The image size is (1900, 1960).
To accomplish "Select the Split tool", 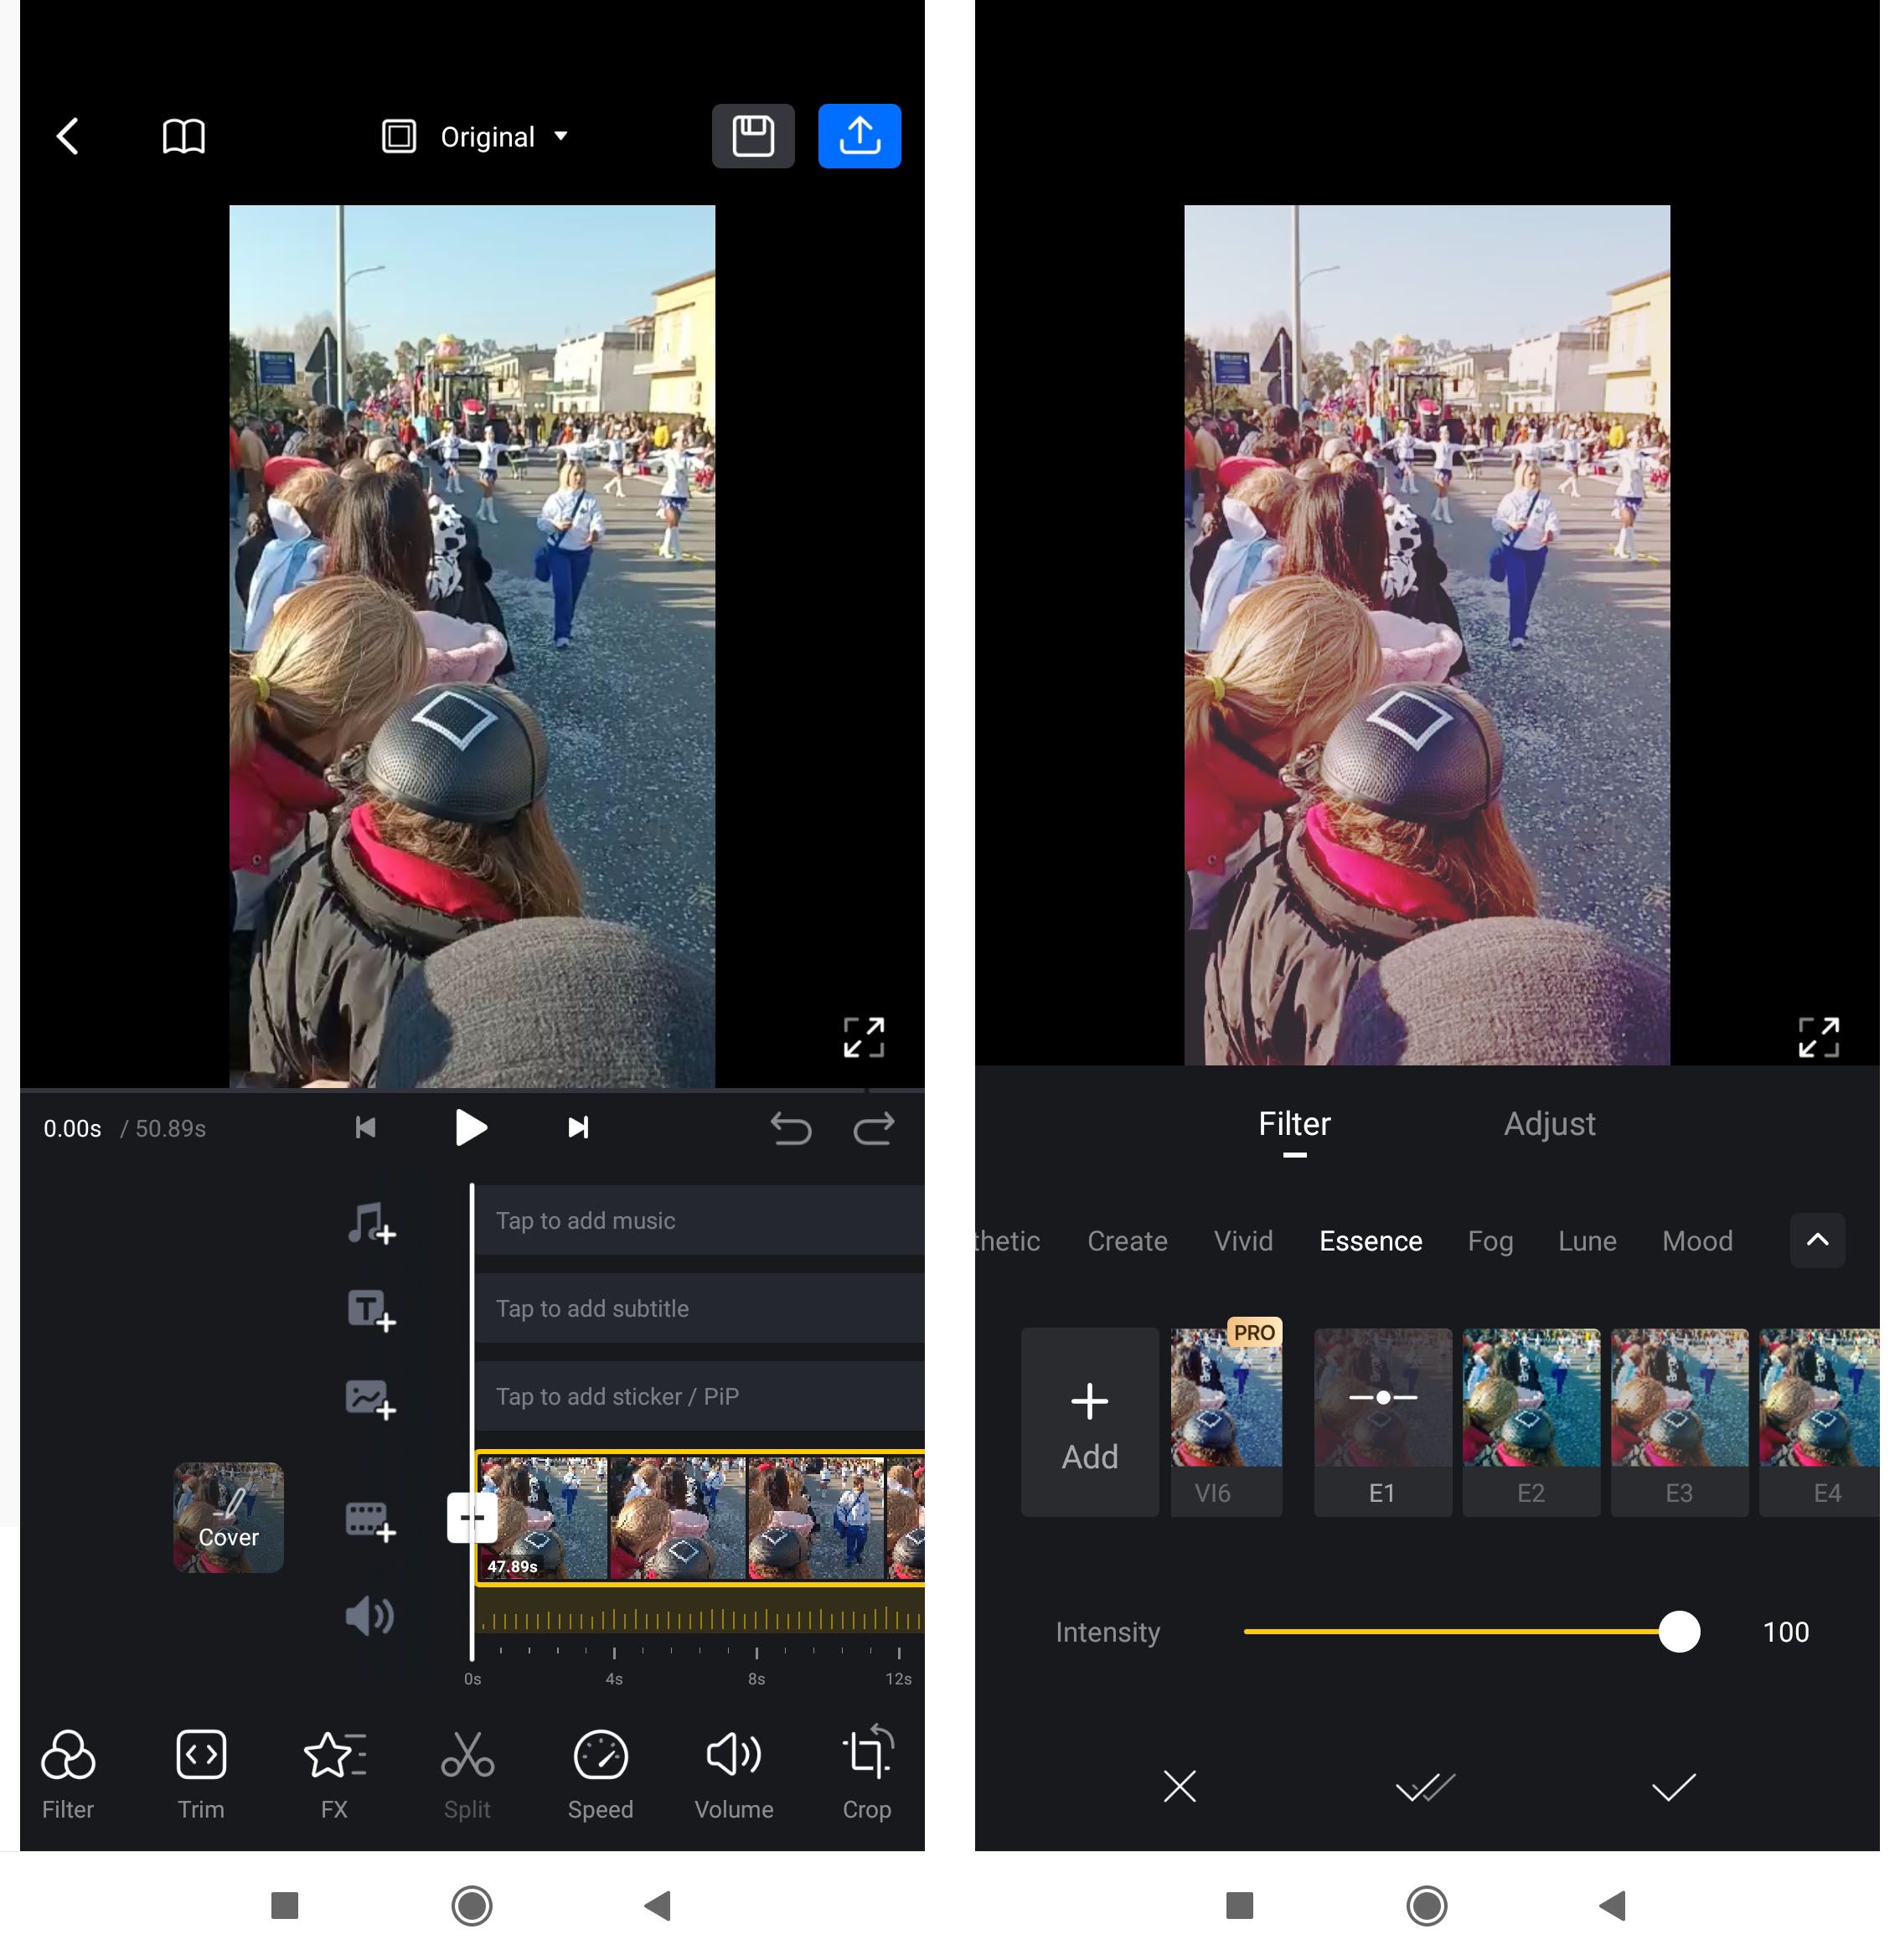I will (467, 1761).
